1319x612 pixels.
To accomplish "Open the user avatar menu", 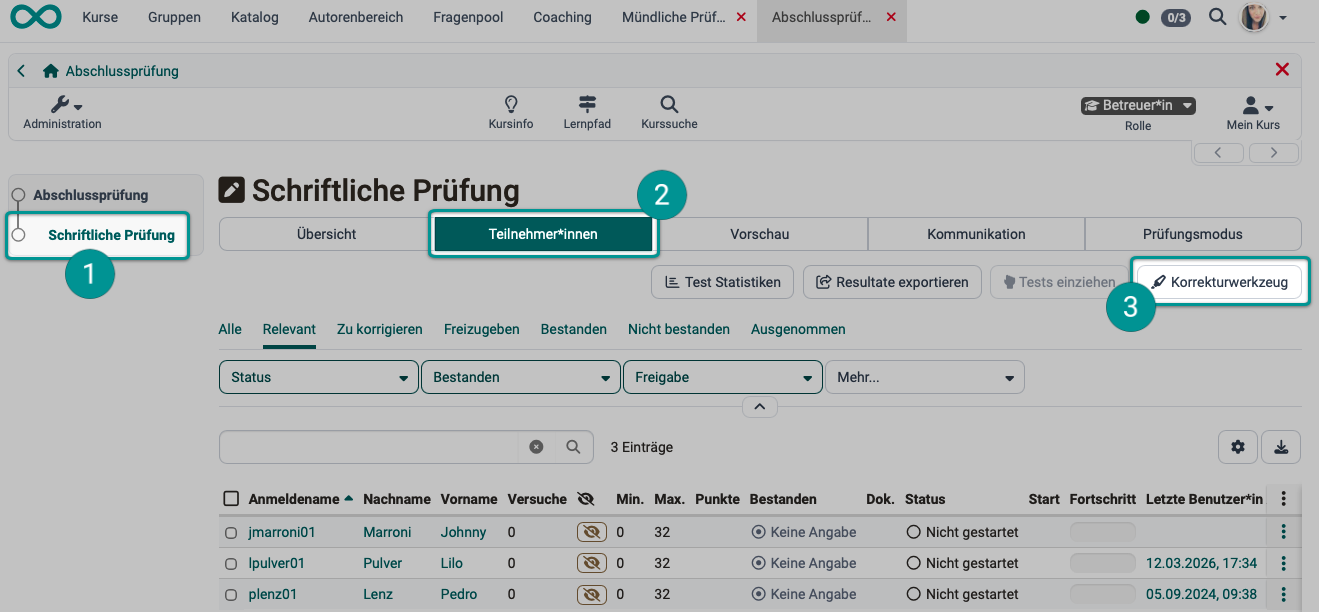I will coord(1263,17).
